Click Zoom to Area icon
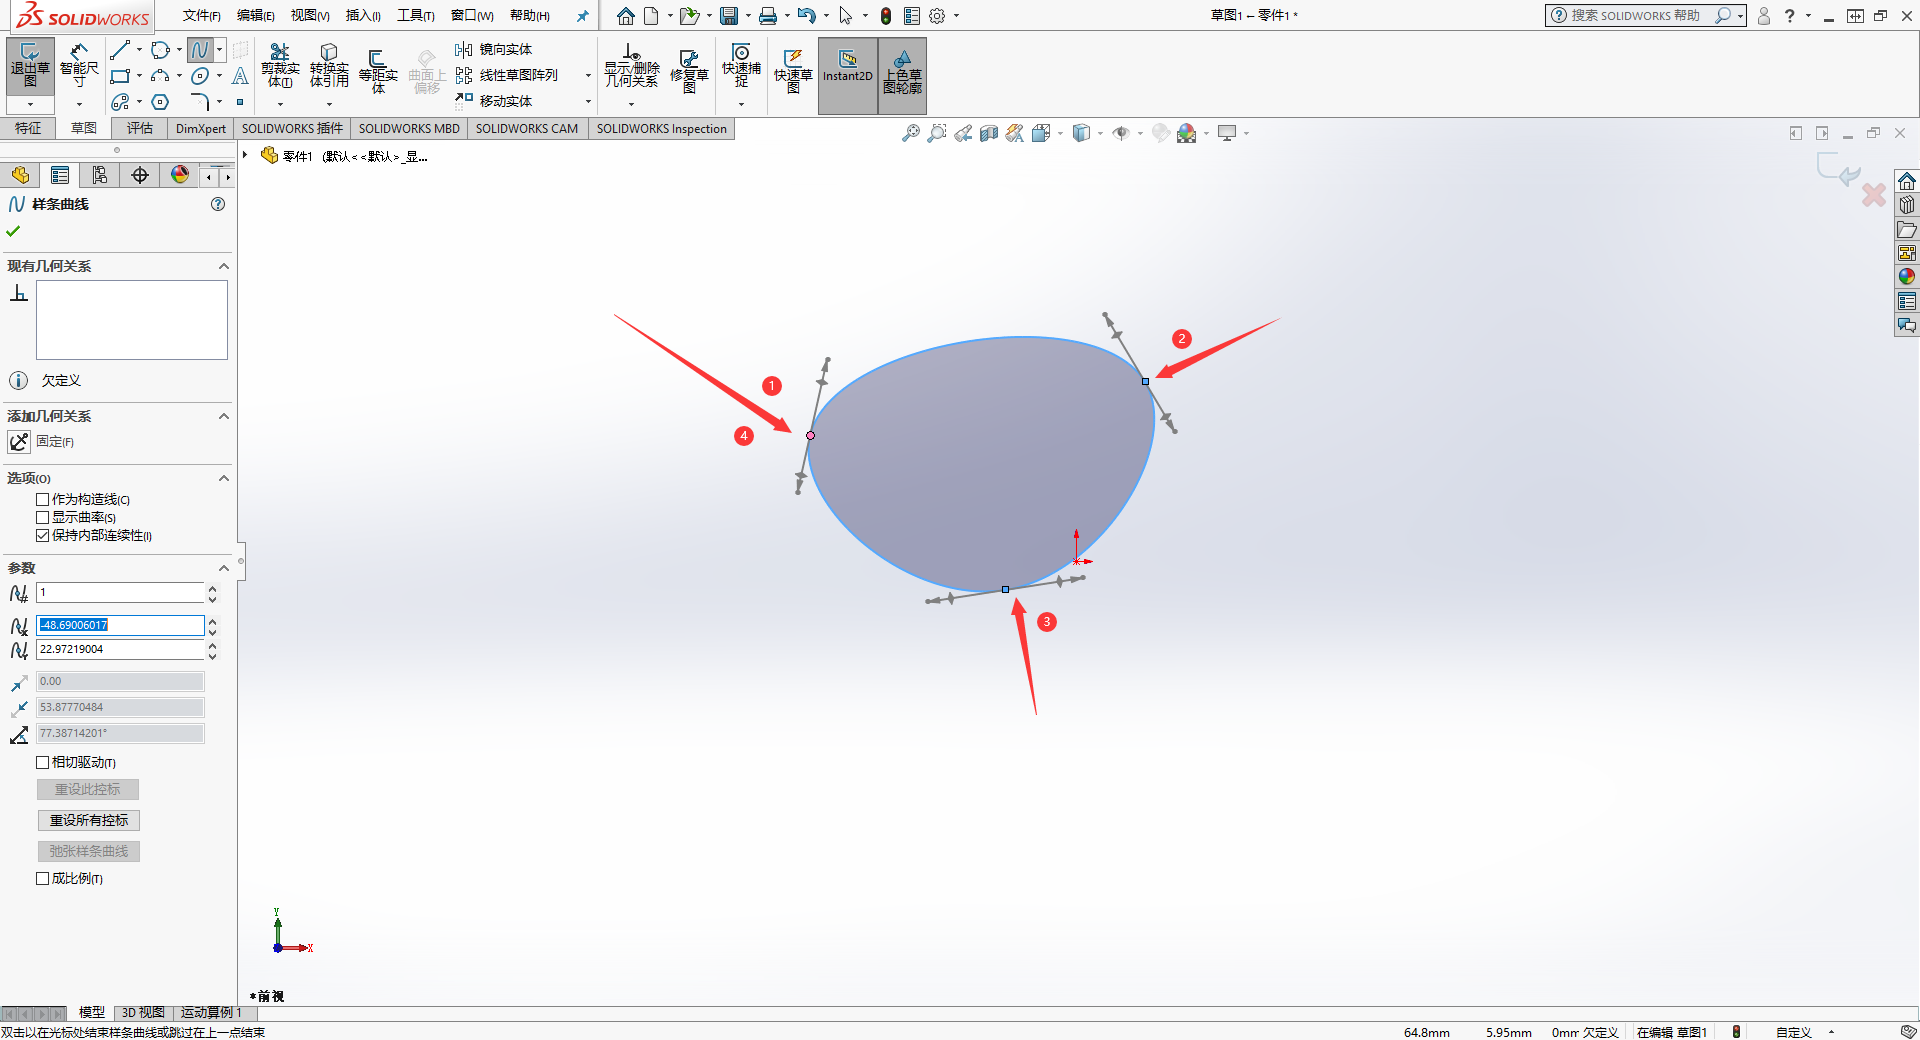The height and width of the screenshot is (1040, 1920). click(x=936, y=133)
